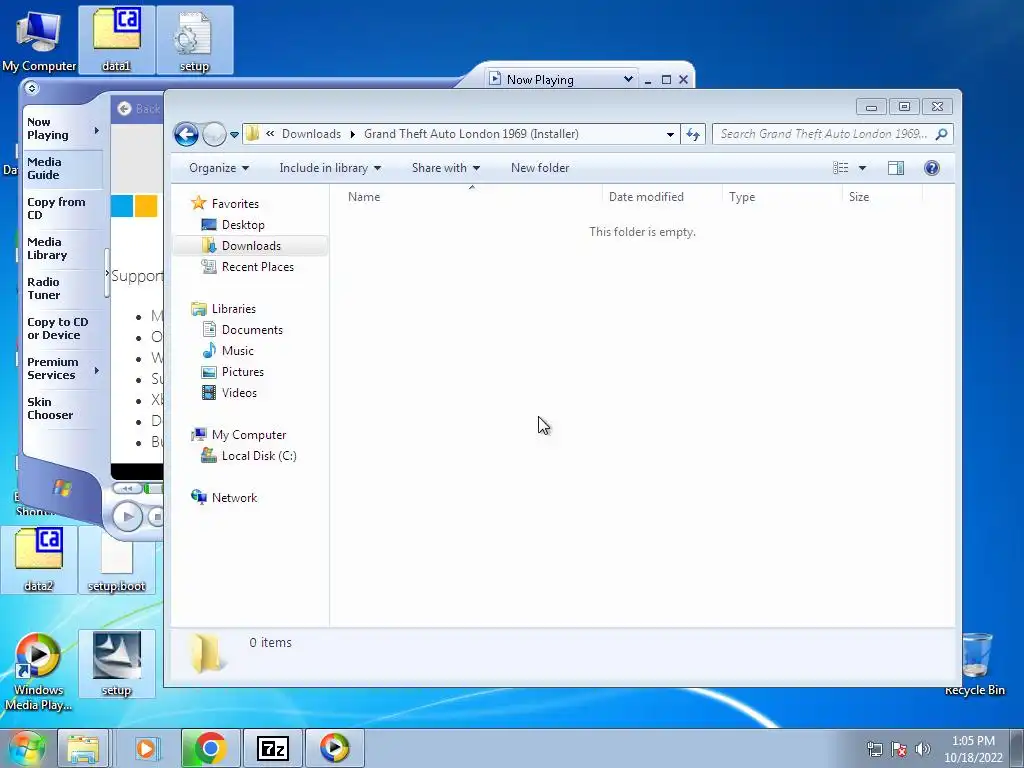The image size is (1024, 768).
Task: Click the Action Center flag tray icon
Action: (x=899, y=749)
